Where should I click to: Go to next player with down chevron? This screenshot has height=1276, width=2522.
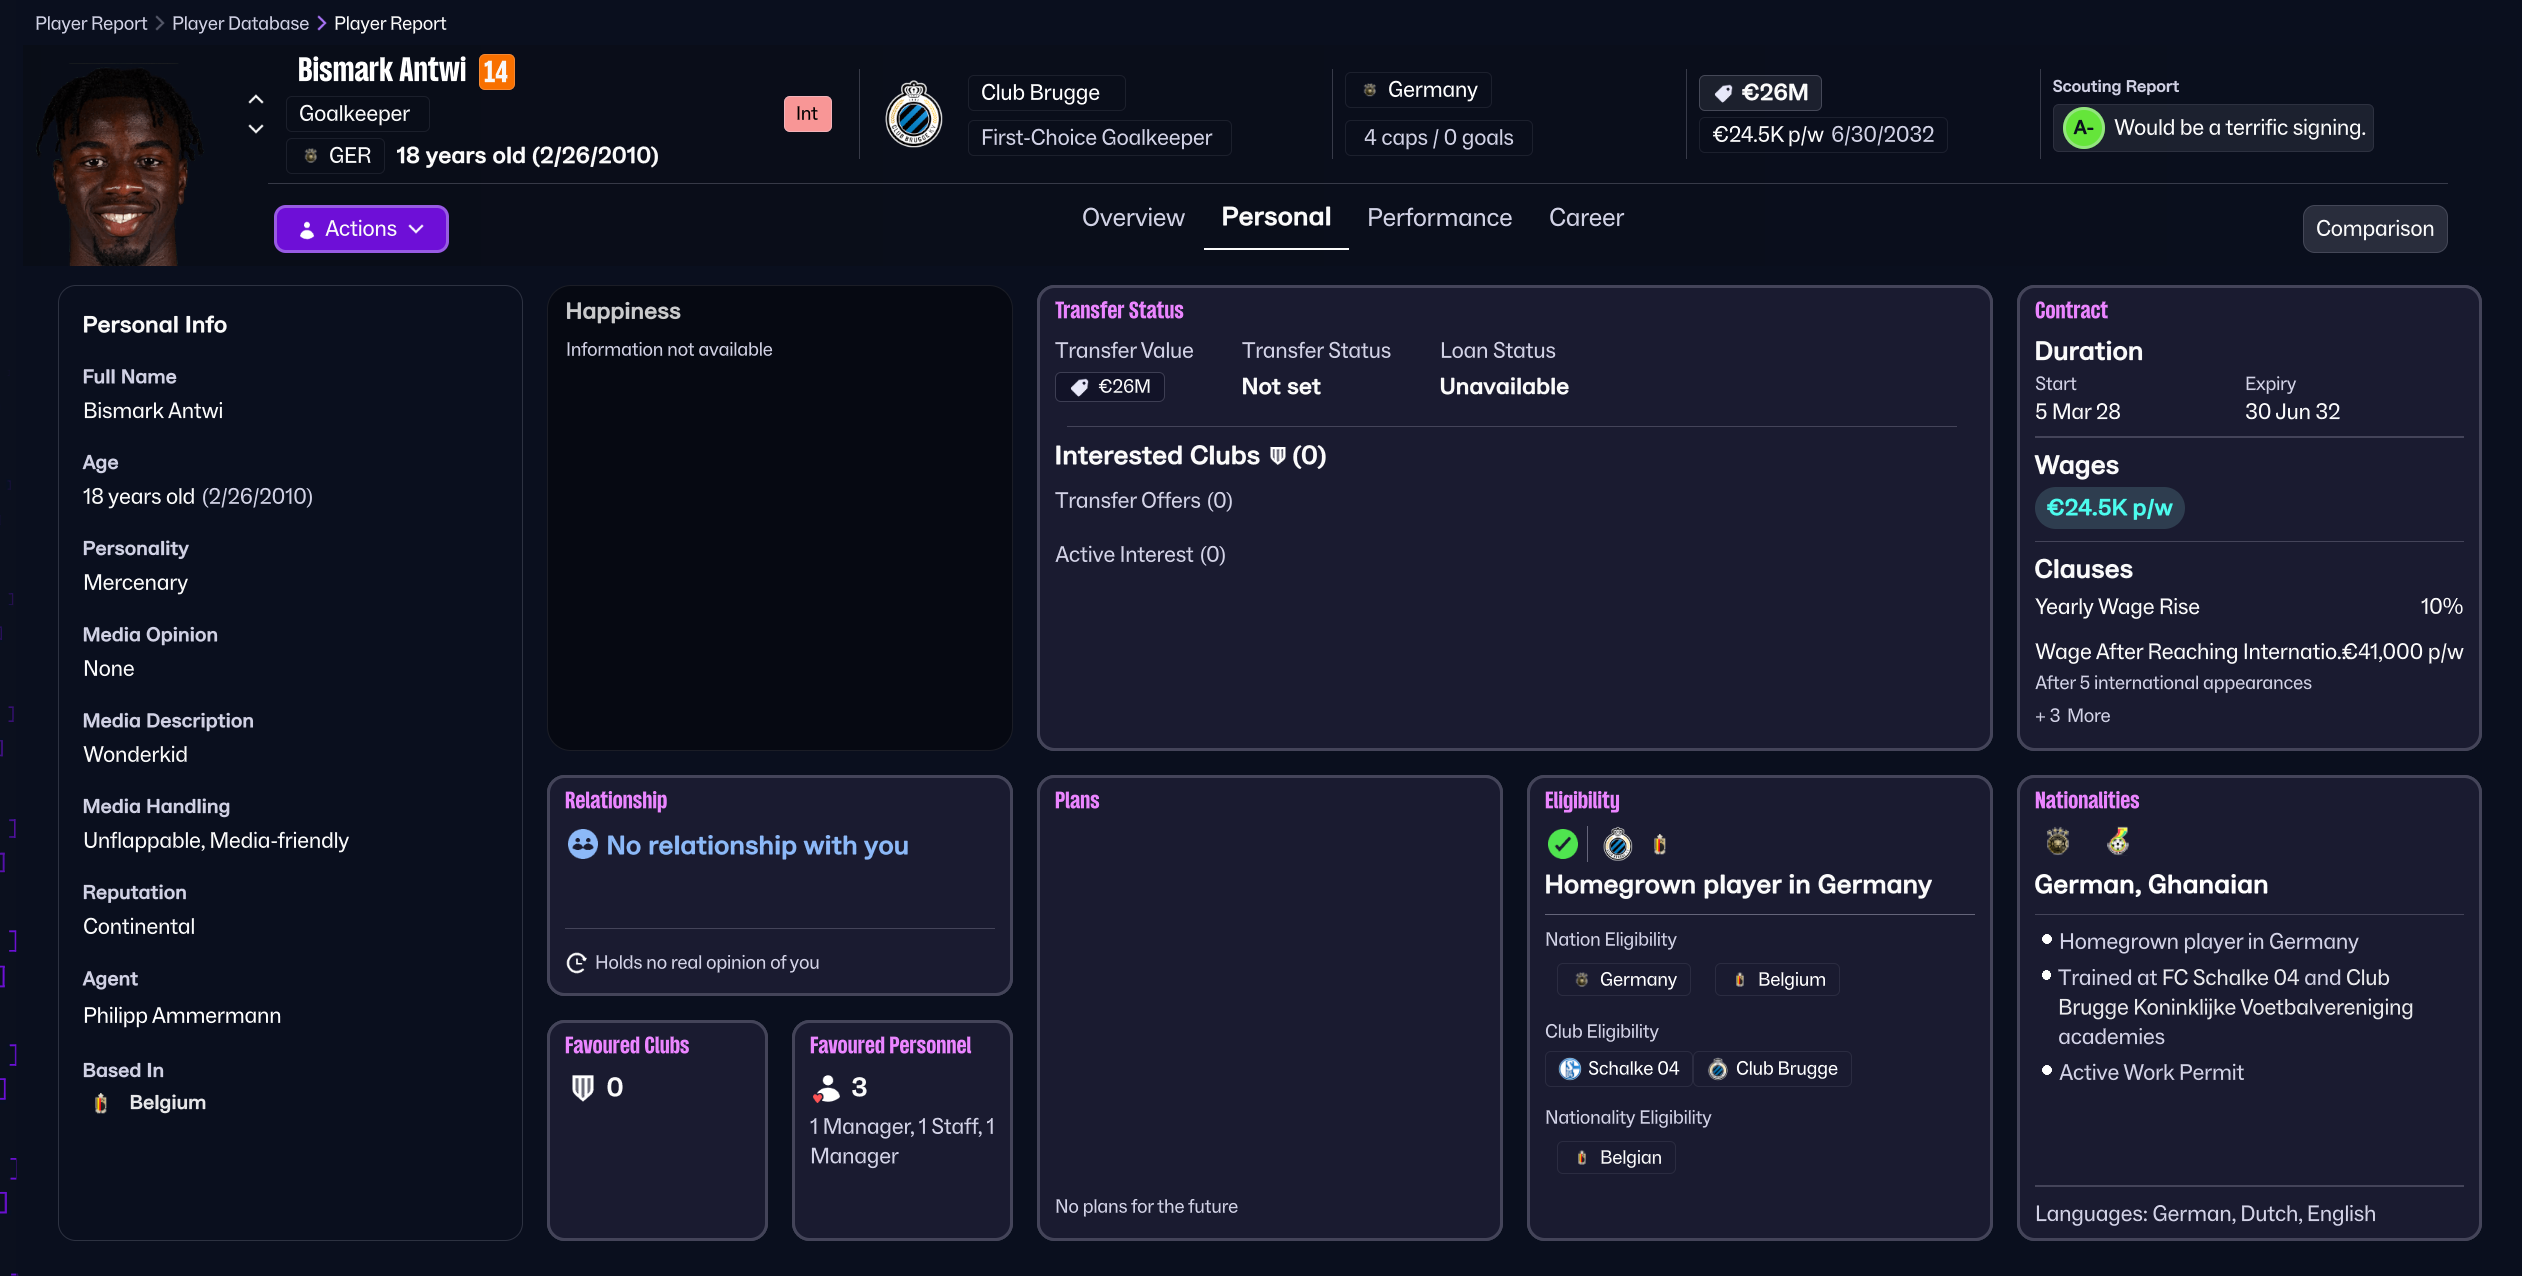(256, 129)
